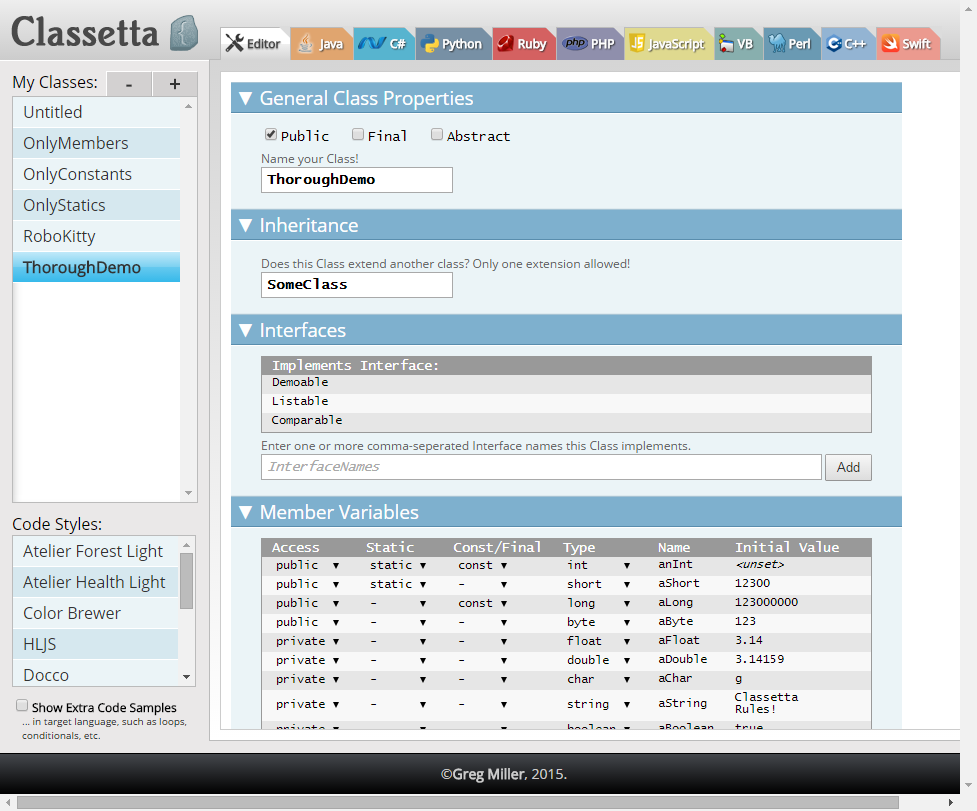This screenshot has height=811, width=977.
Task: Enable the Abstract checkbox
Action: coord(437,133)
